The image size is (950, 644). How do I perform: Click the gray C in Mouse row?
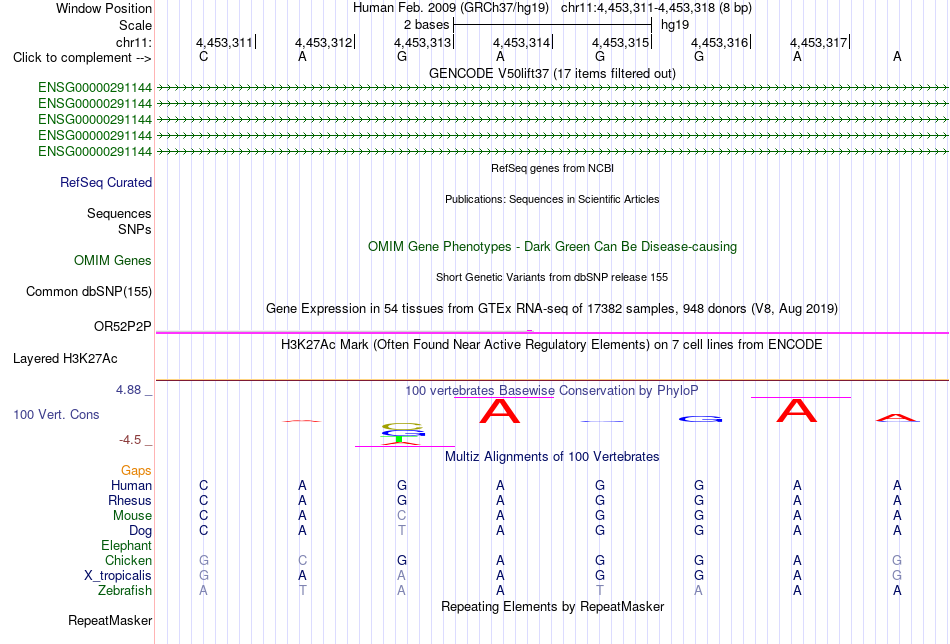(402, 516)
